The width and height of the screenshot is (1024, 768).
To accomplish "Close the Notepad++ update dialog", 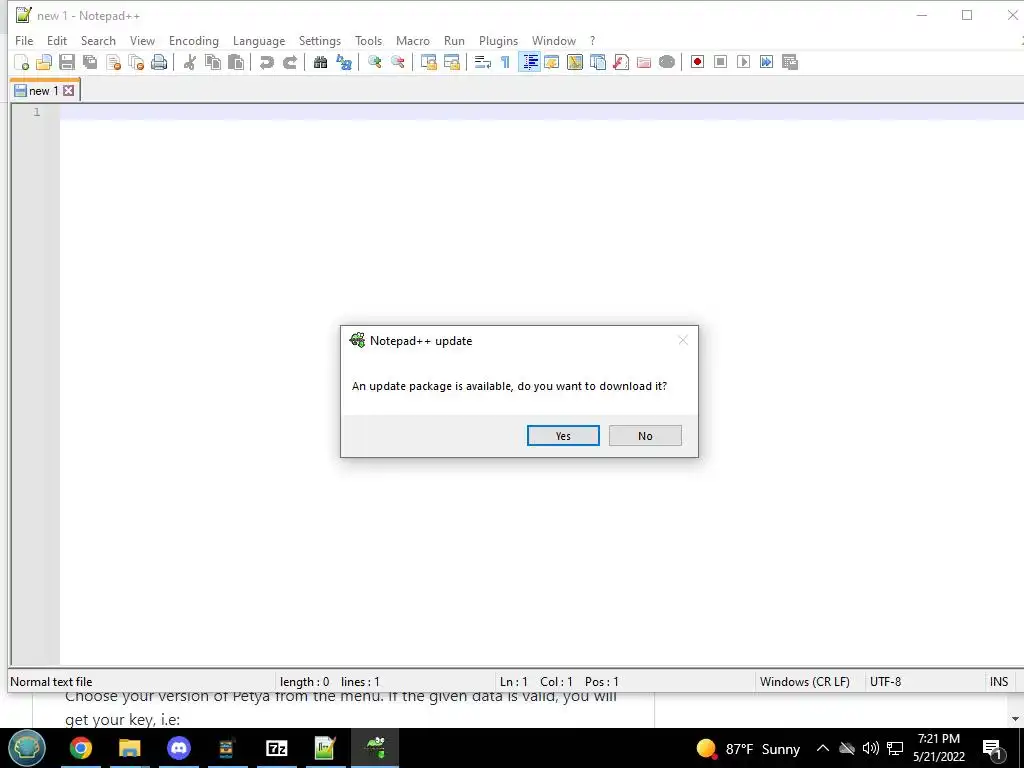I will (x=683, y=340).
